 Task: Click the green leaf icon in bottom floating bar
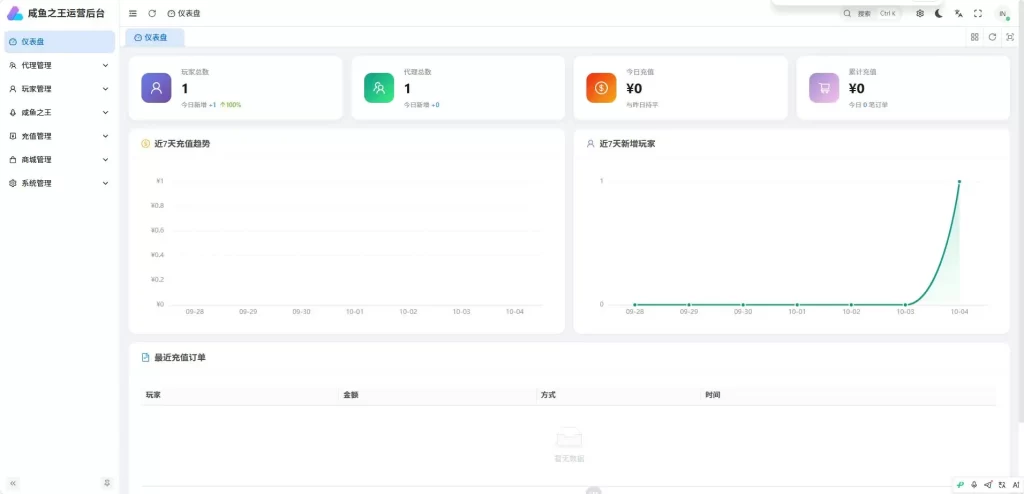click(961, 484)
